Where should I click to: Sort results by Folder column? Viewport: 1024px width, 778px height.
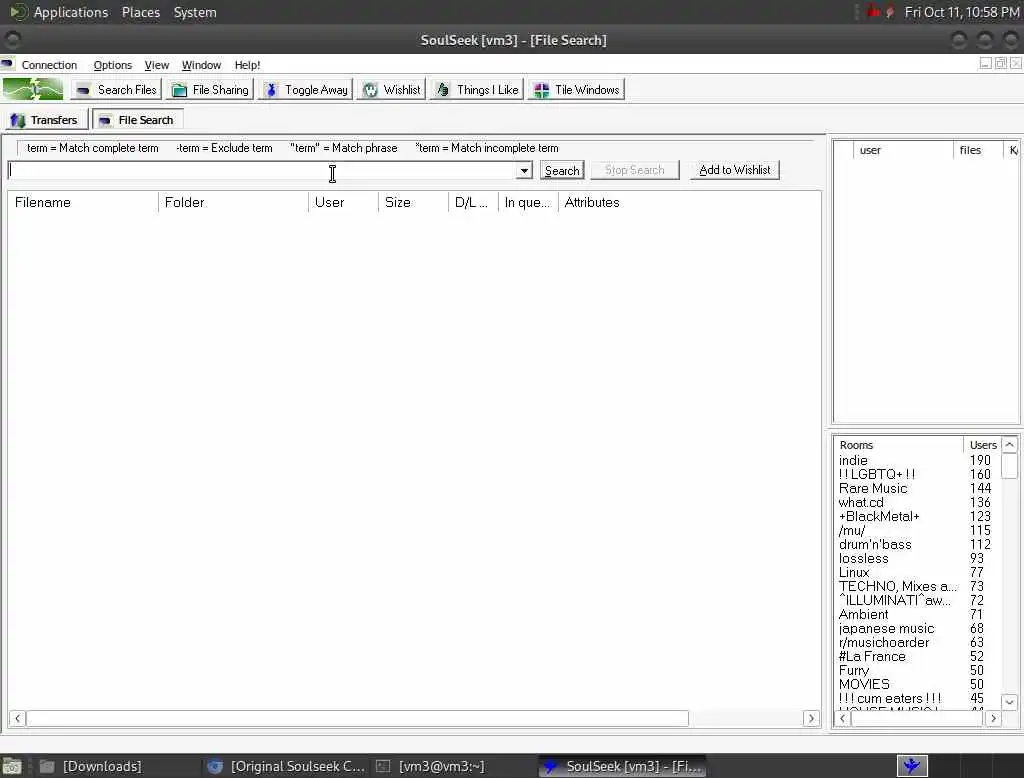[232, 203]
